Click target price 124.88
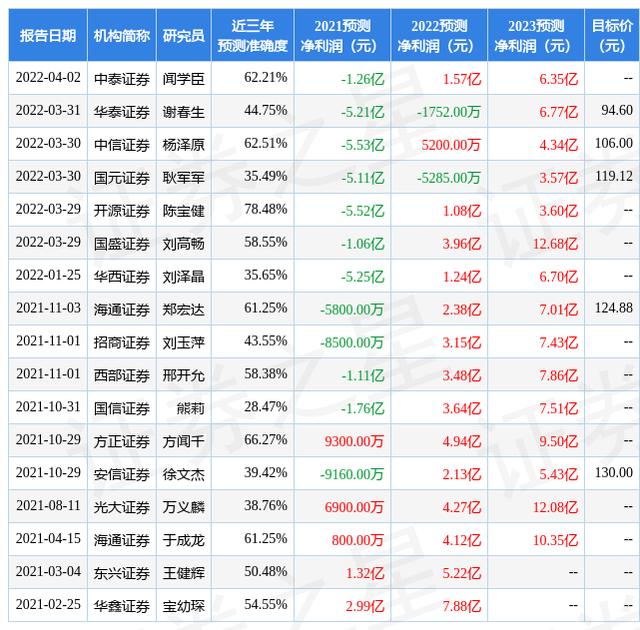Screen dimensions: 640x630 614,308
